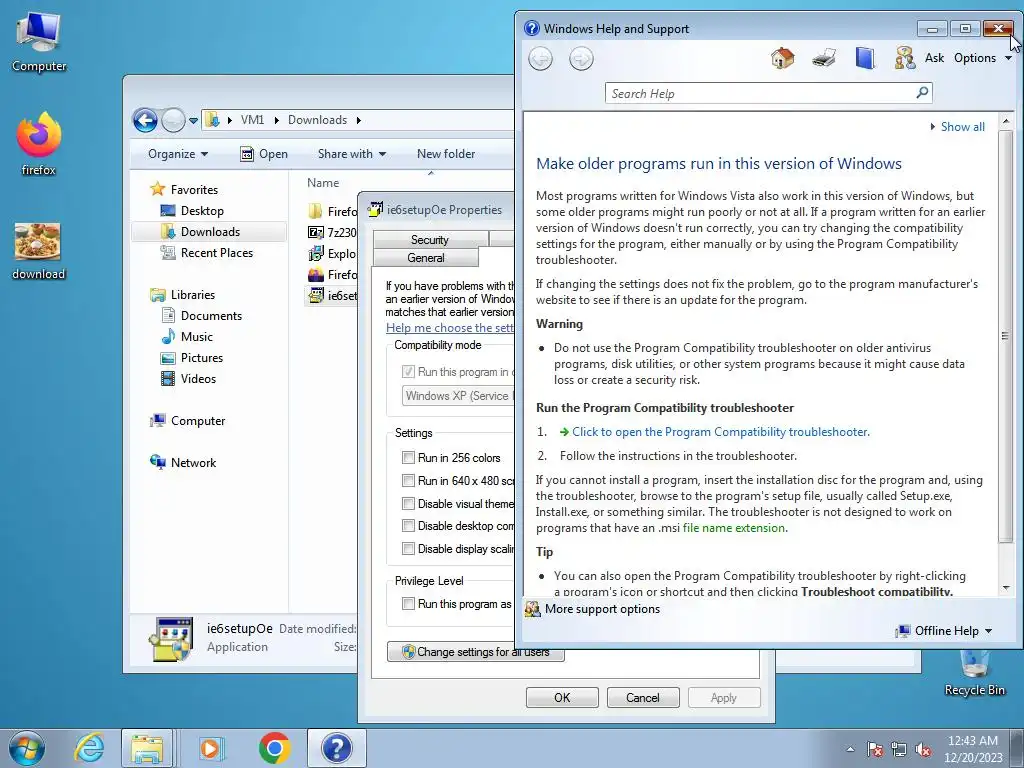
Task: Click Open in Explorer toolbar
Action: [x=264, y=154]
